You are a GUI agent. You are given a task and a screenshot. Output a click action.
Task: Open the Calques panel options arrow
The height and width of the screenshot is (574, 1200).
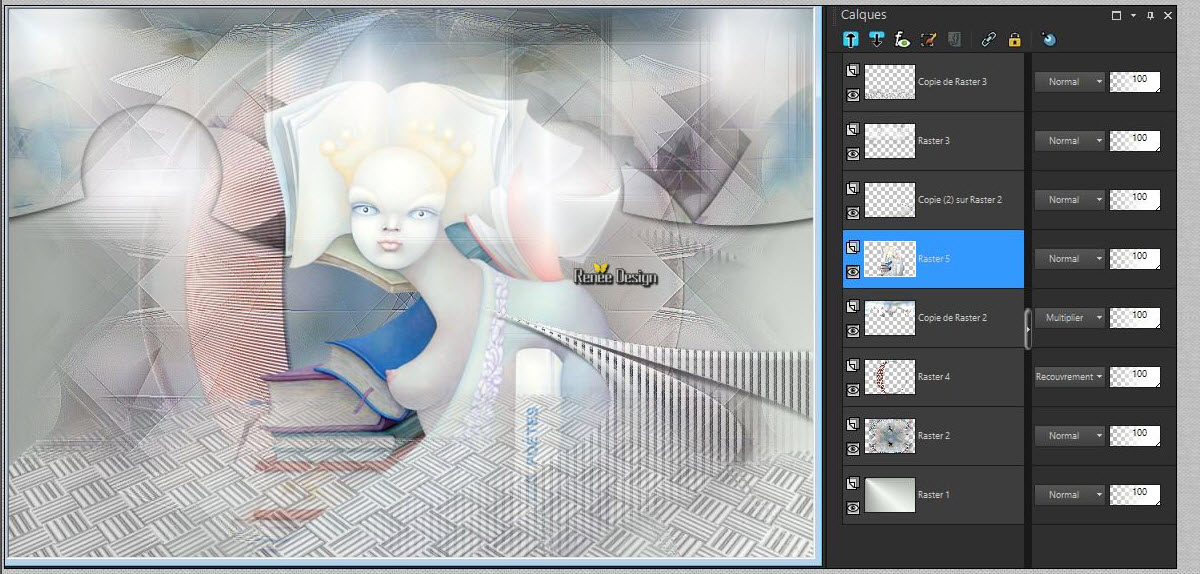[x=1133, y=15]
